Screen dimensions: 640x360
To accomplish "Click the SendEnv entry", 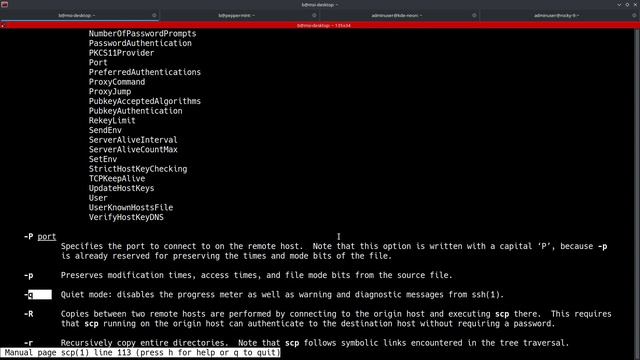I will pos(105,130).
